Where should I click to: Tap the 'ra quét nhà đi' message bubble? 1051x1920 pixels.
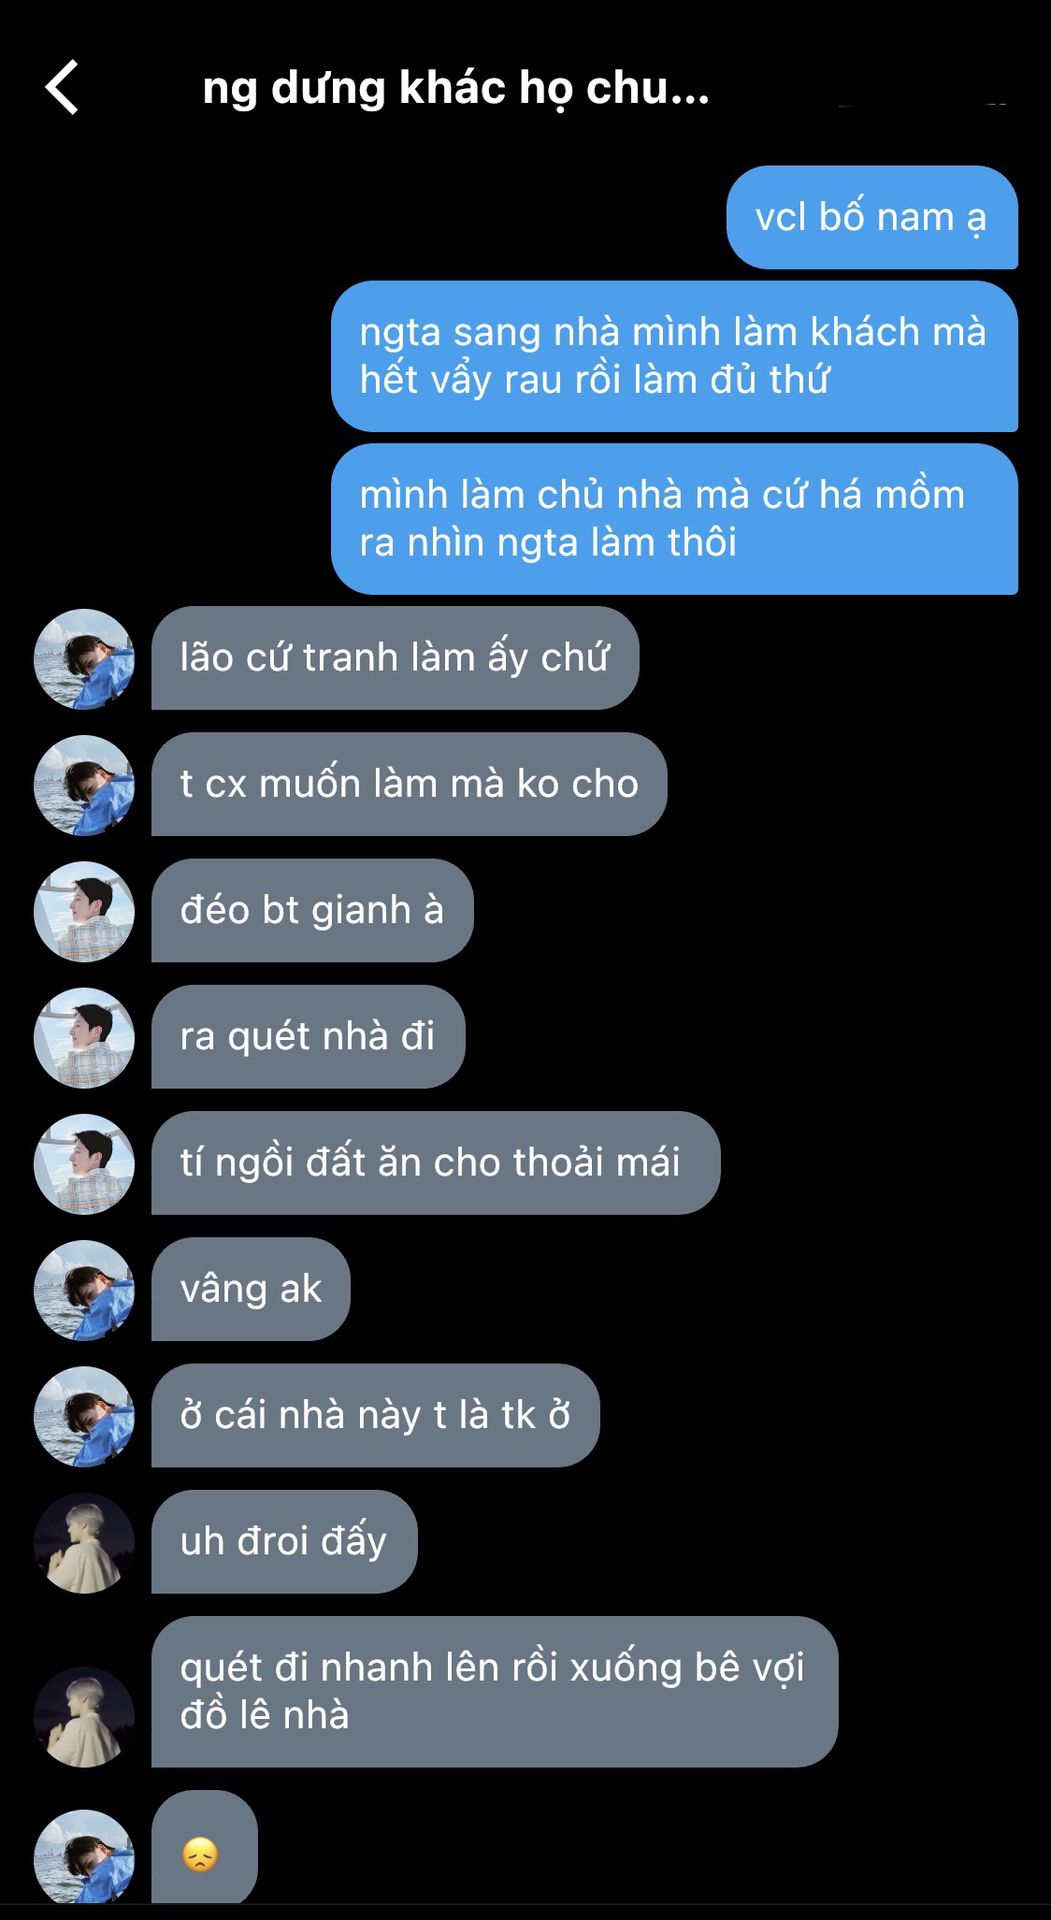coord(308,1037)
